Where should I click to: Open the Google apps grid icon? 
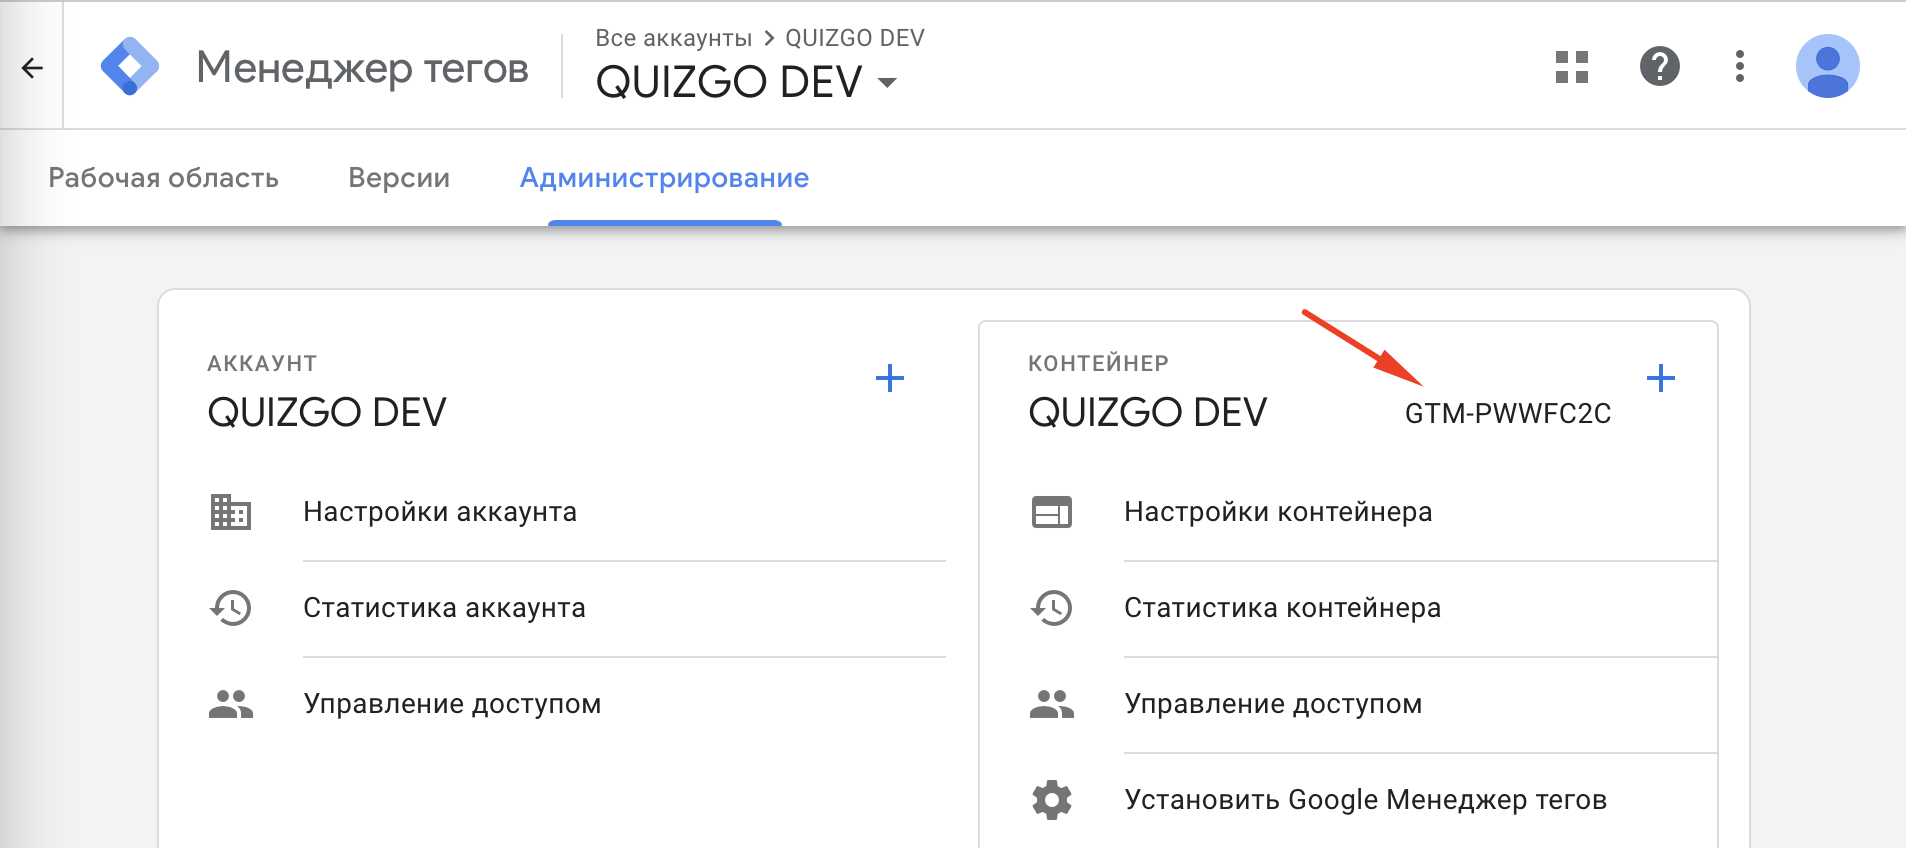1572,67
